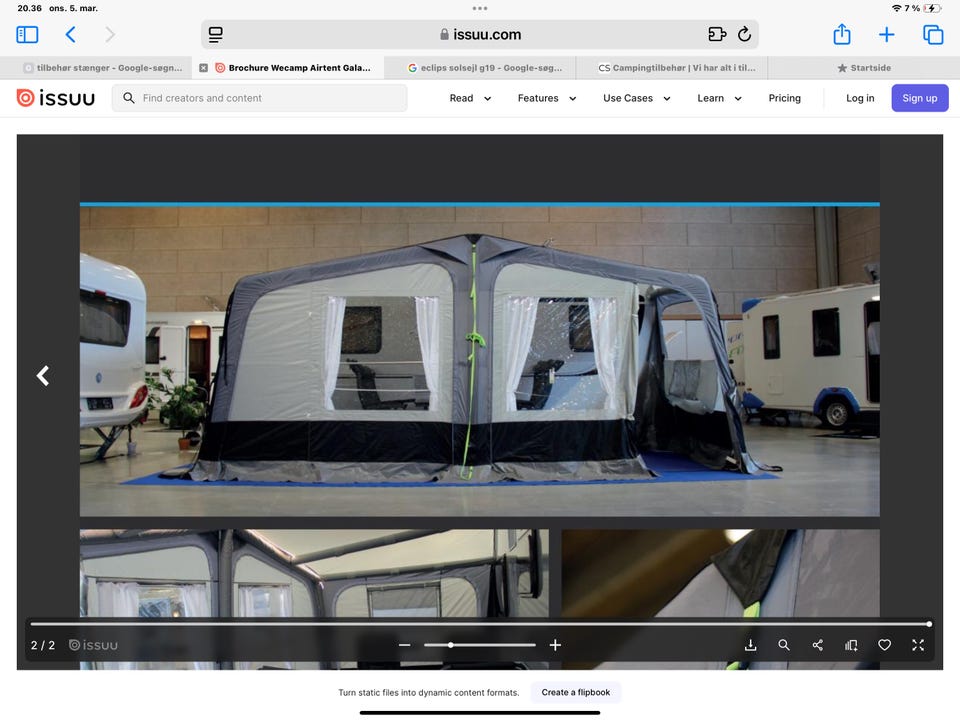The width and height of the screenshot is (960, 720).
Task: Share the brochure via the share icon
Action: coord(817,645)
